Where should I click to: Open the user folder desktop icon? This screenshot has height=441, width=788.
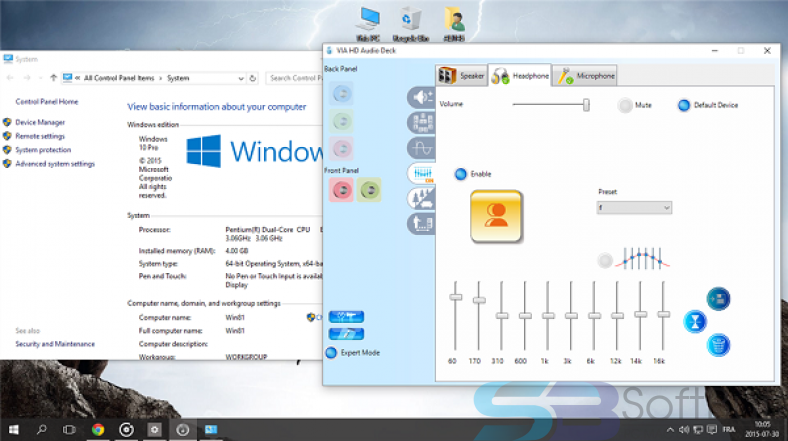click(454, 24)
